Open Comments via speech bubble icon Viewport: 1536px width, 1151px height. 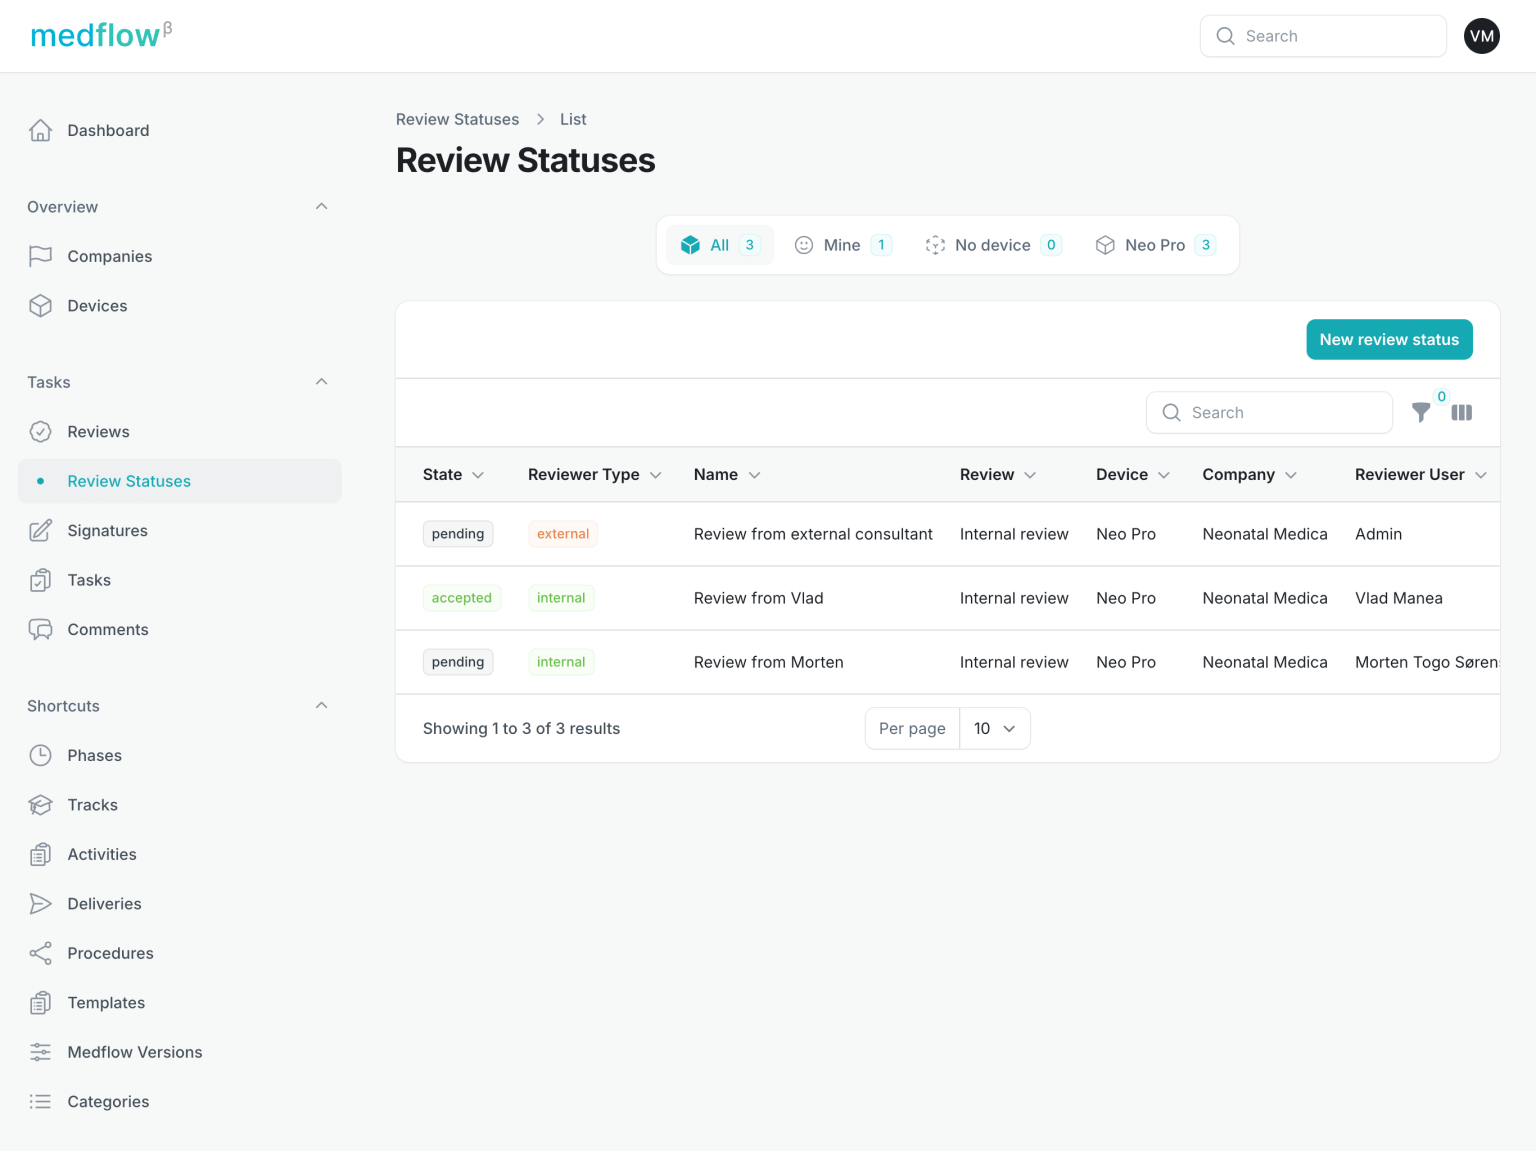pos(40,630)
